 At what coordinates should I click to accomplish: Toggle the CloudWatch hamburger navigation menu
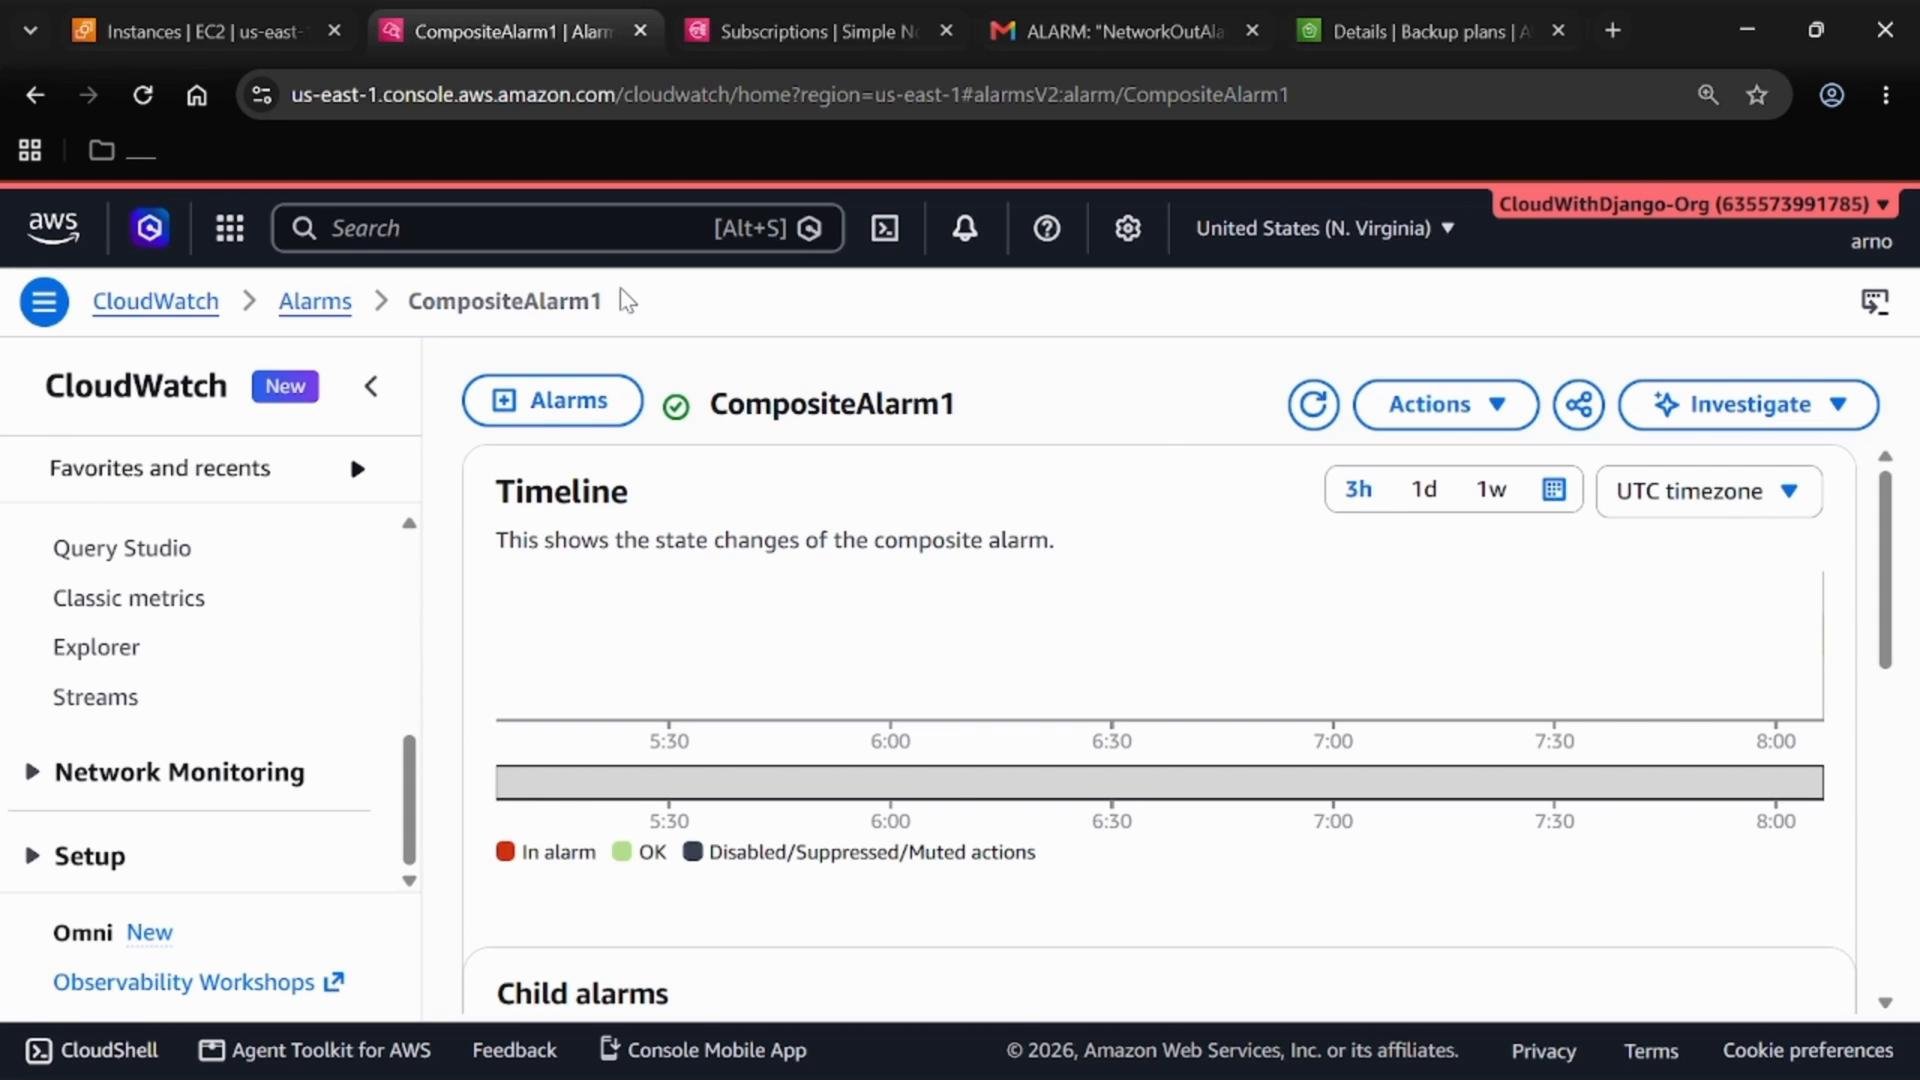click(x=44, y=301)
